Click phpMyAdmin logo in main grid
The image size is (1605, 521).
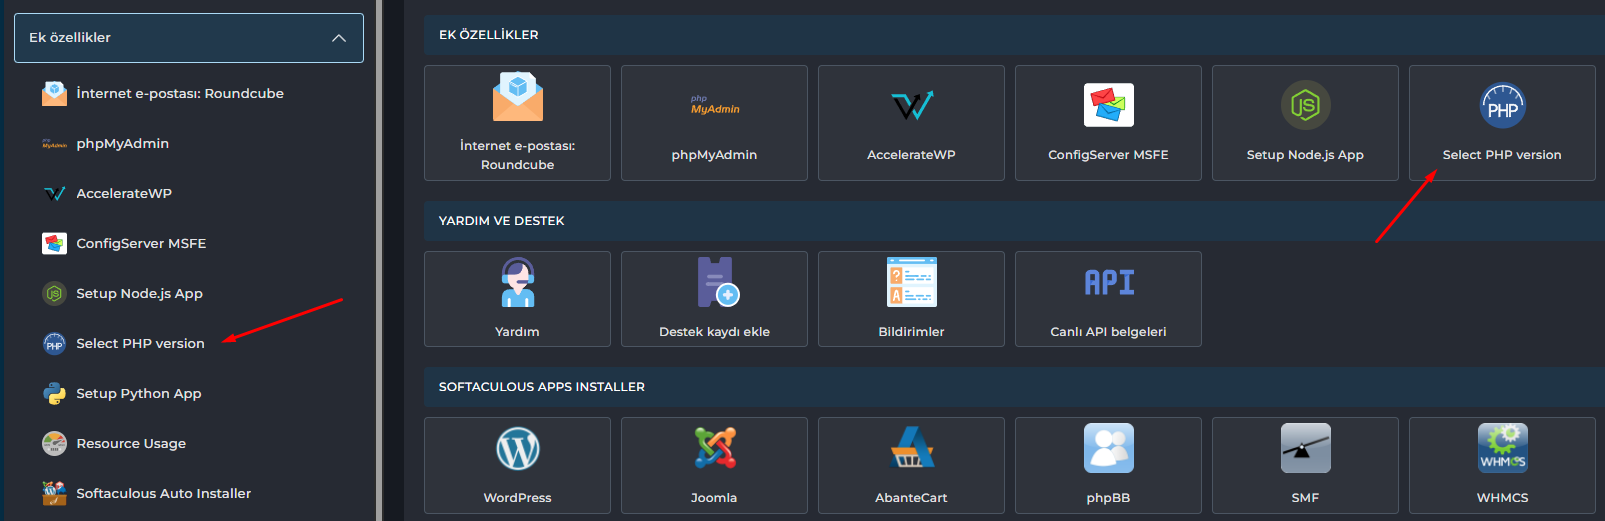click(714, 105)
